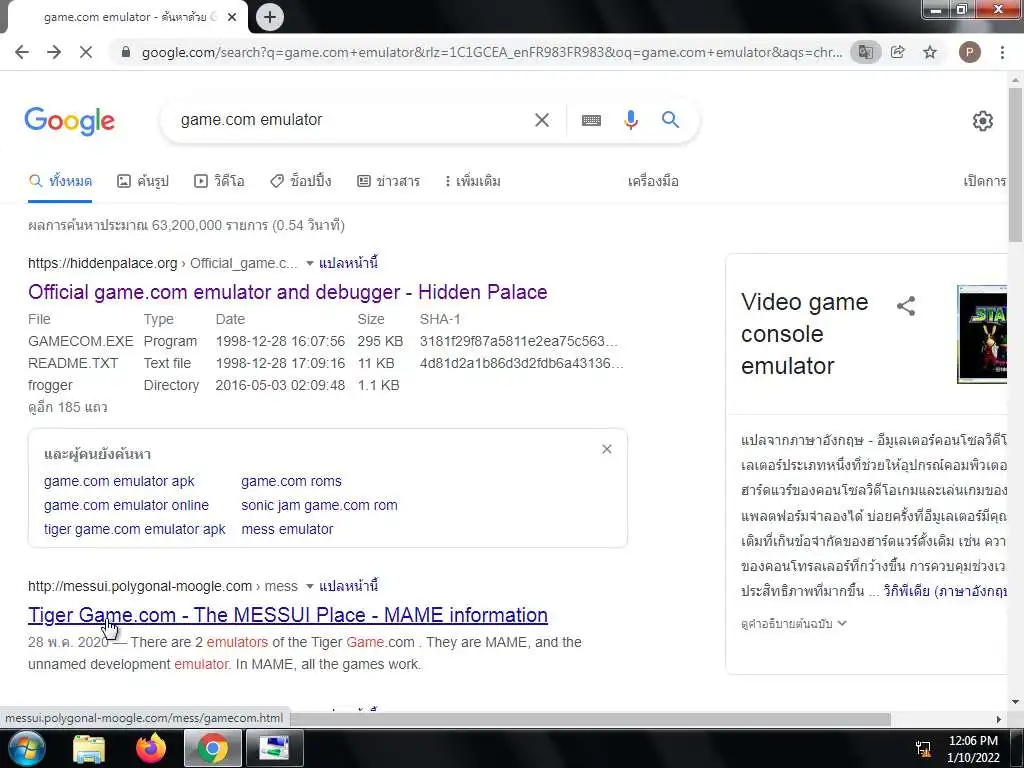This screenshot has height=768, width=1024.
Task: Search game.com emulator apk
Action: pyautogui.click(x=119, y=481)
